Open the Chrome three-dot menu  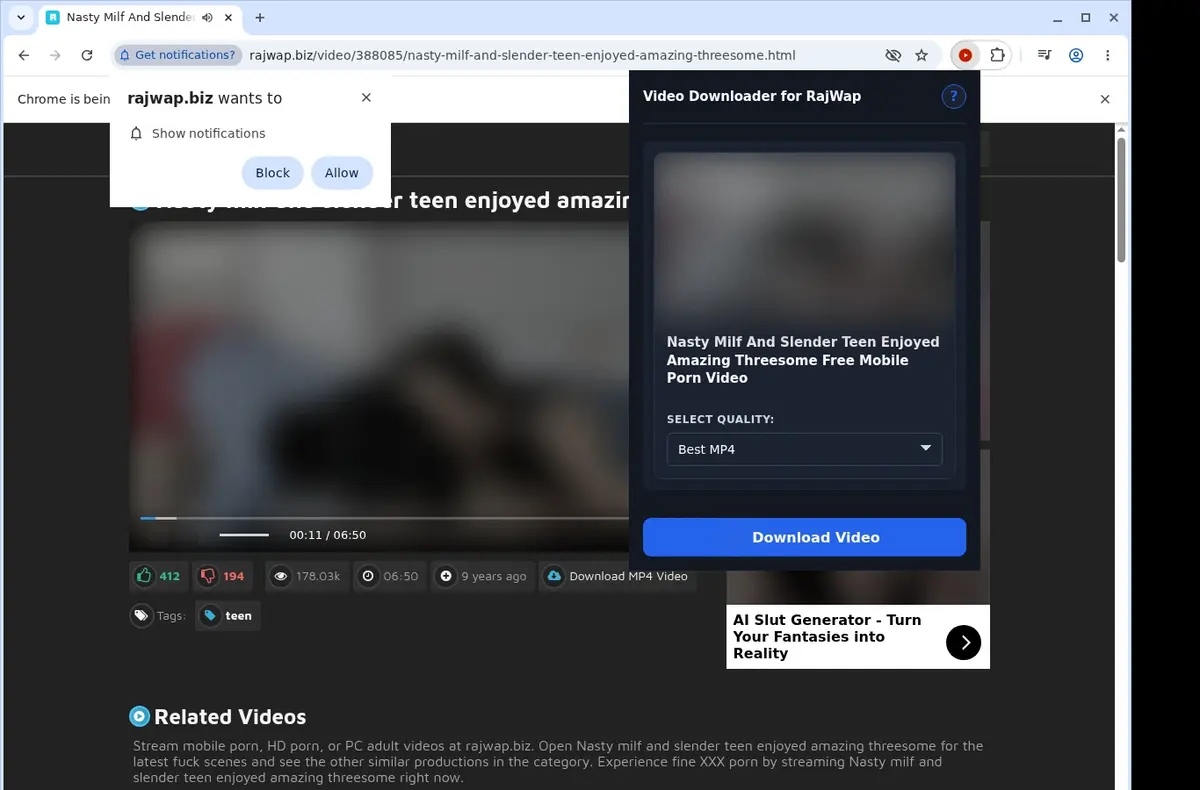click(x=1108, y=56)
